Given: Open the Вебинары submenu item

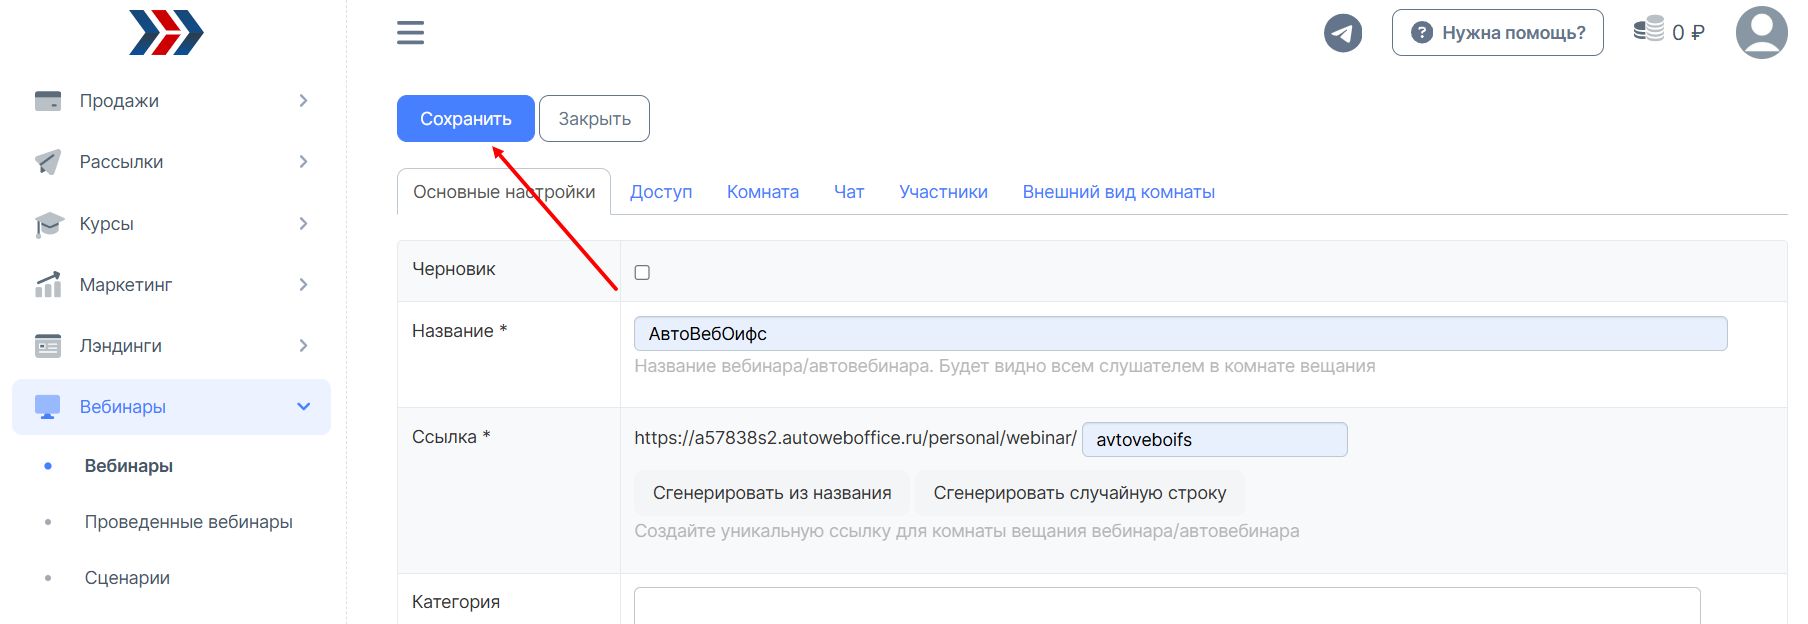Looking at the screenshot, I should (x=129, y=466).
